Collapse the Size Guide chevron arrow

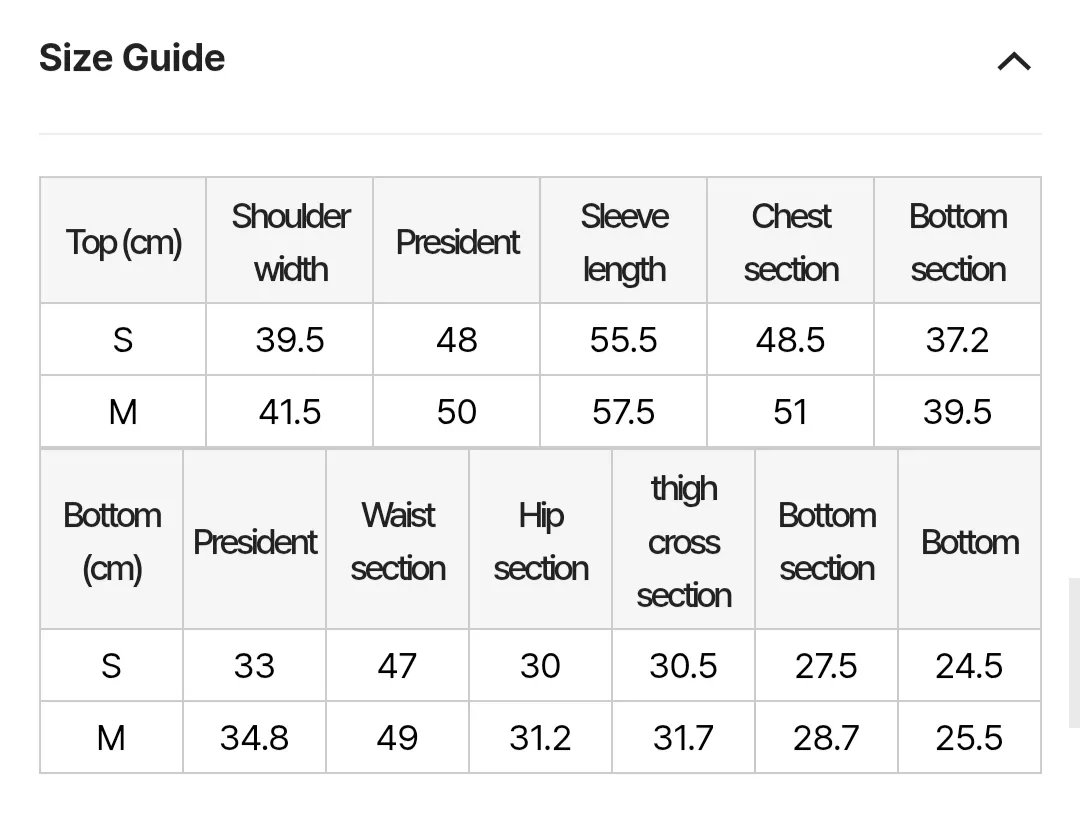(1013, 62)
